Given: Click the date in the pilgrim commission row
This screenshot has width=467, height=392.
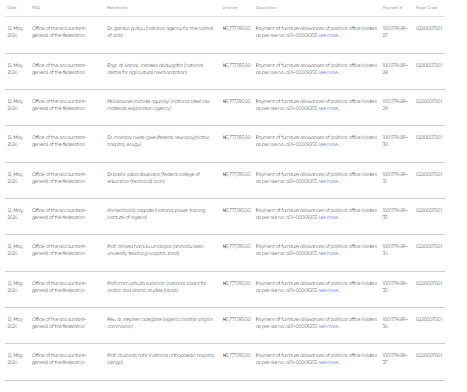Looking at the screenshot, I should pyautogui.click(x=15, y=323).
